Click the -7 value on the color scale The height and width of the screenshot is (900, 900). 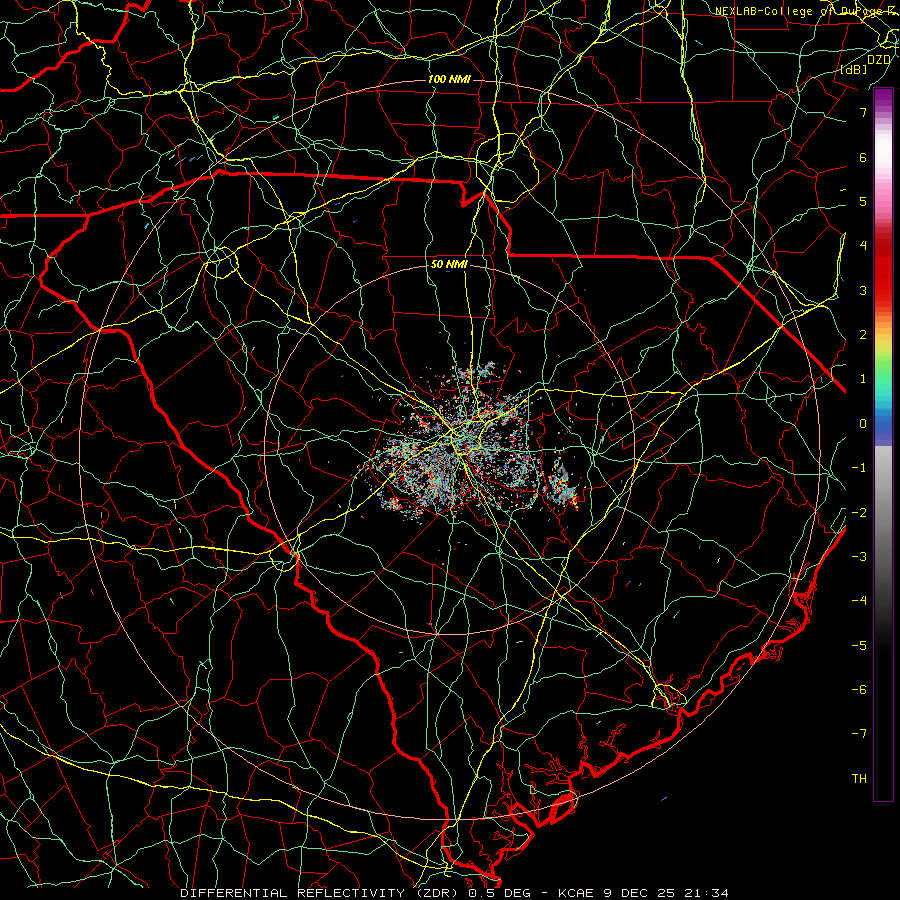click(x=859, y=734)
